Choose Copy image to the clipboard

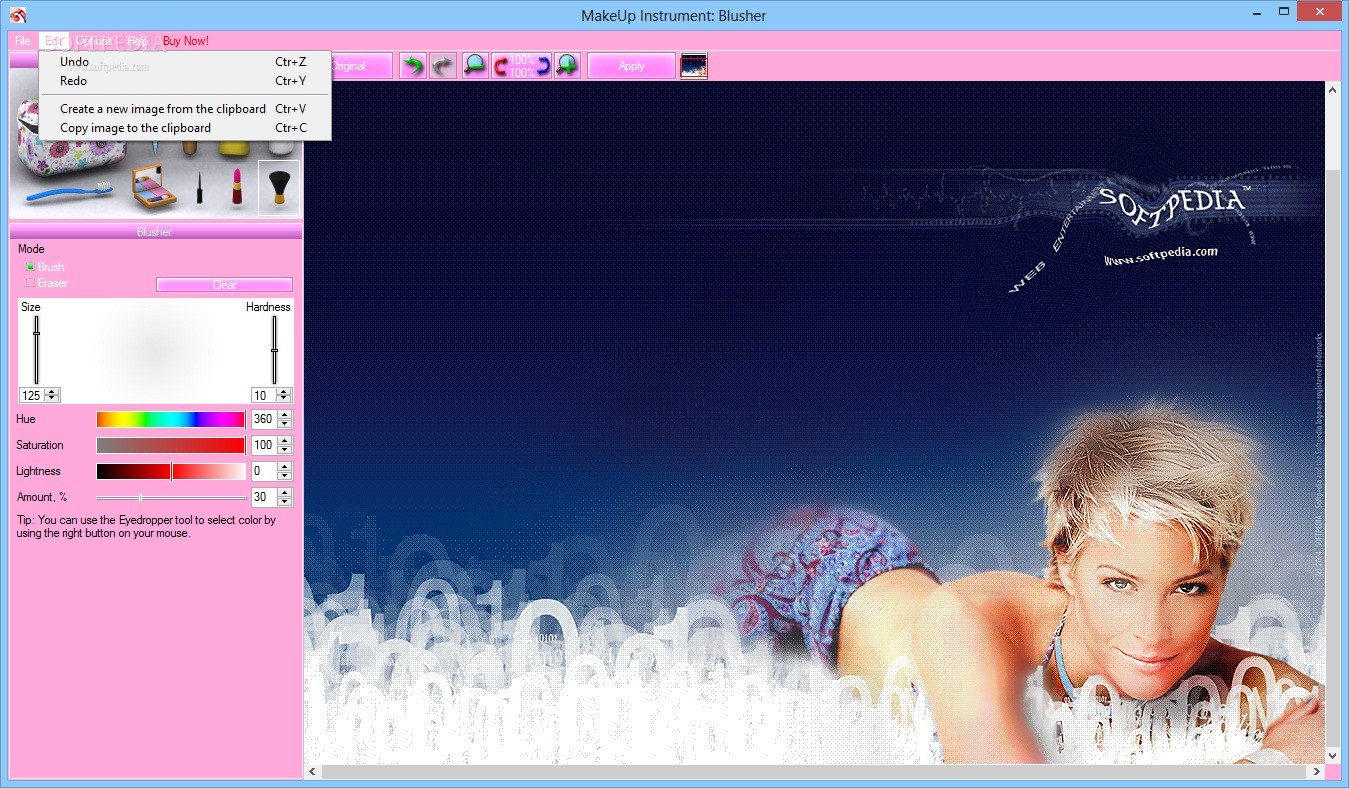pos(185,128)
